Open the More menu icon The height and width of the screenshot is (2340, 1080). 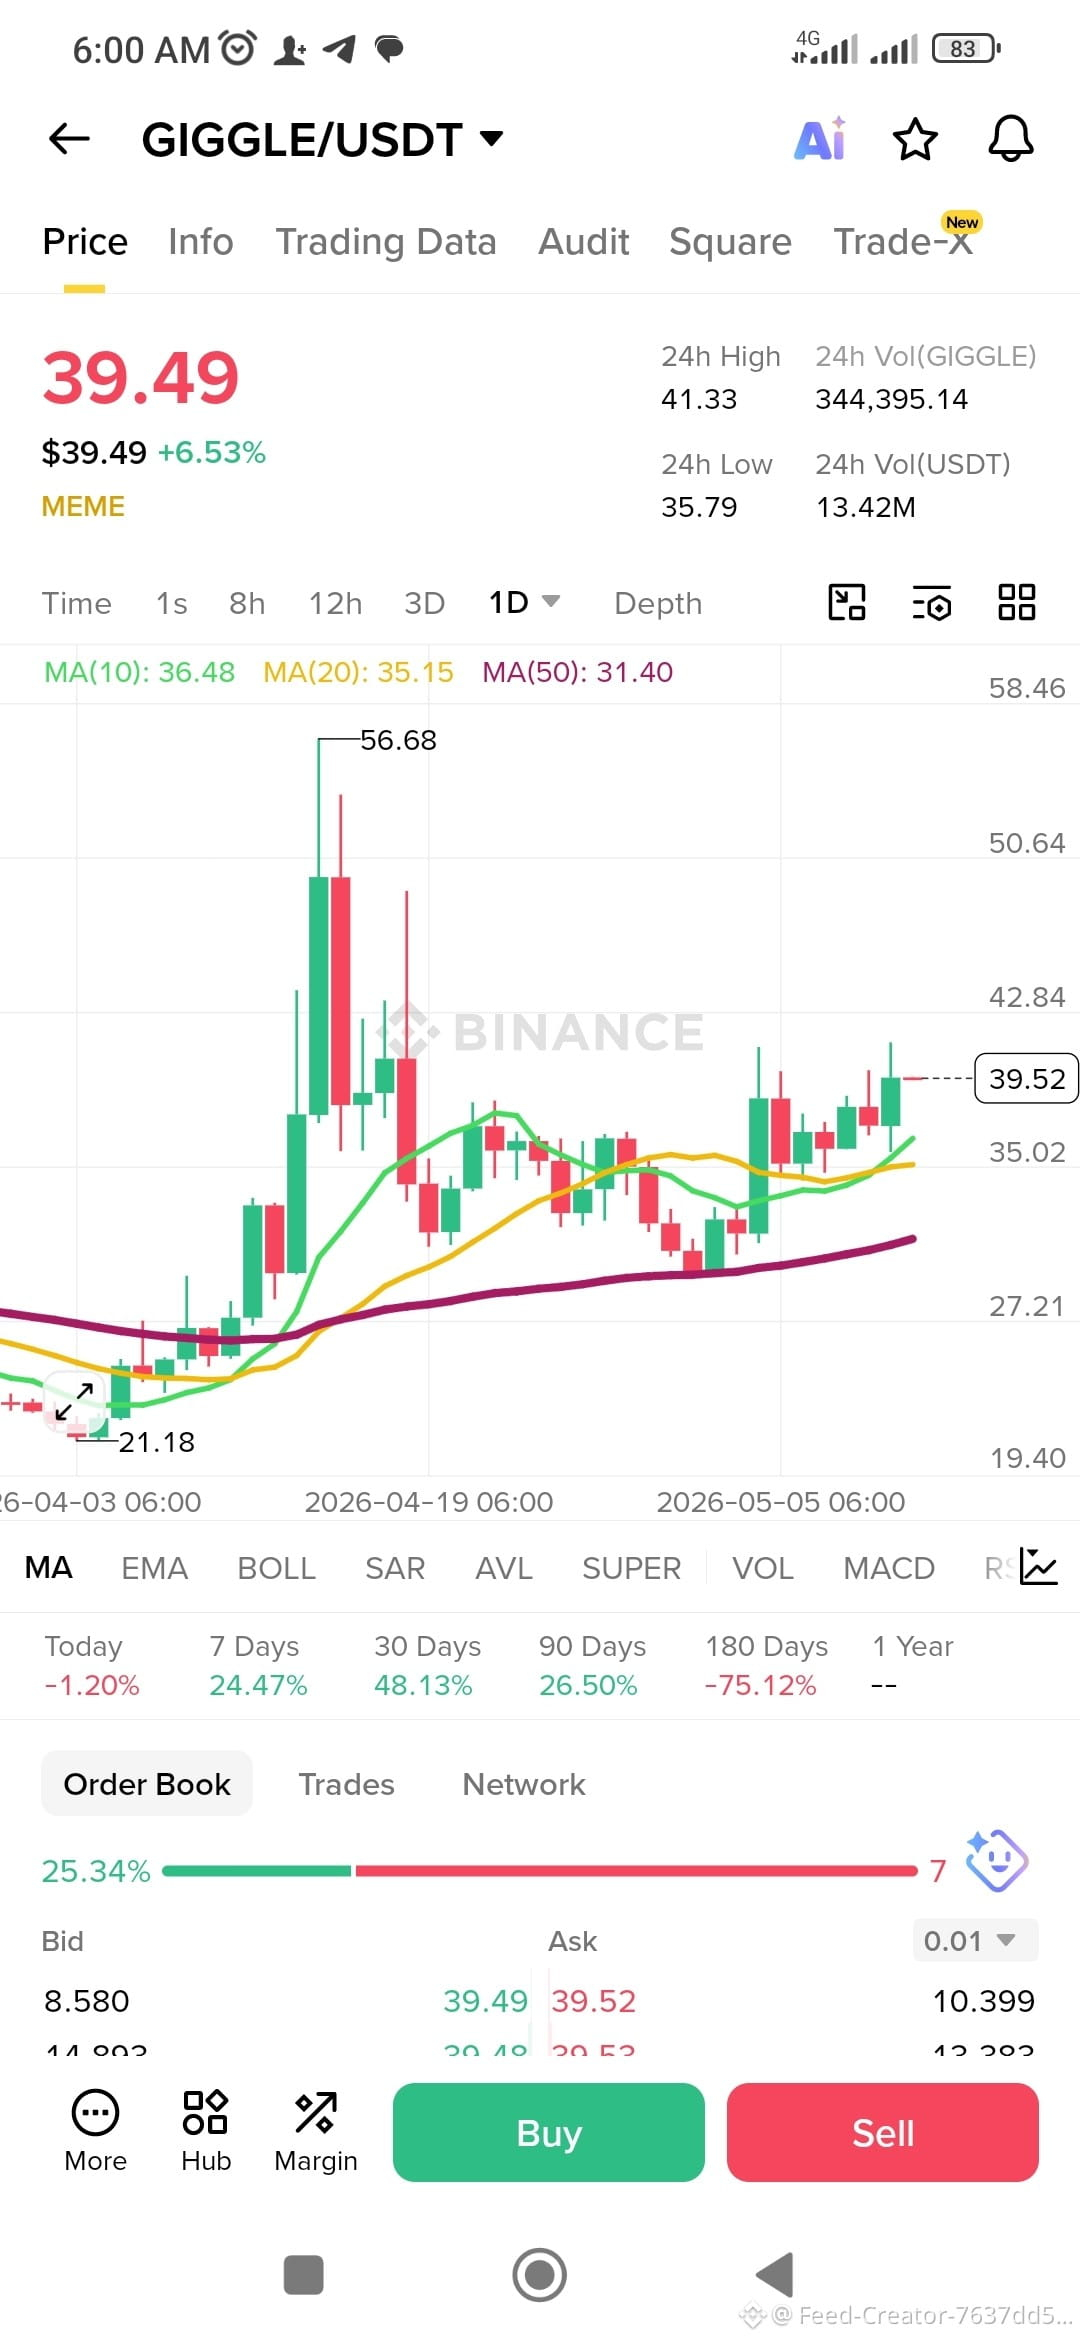tap(96, 2132)
